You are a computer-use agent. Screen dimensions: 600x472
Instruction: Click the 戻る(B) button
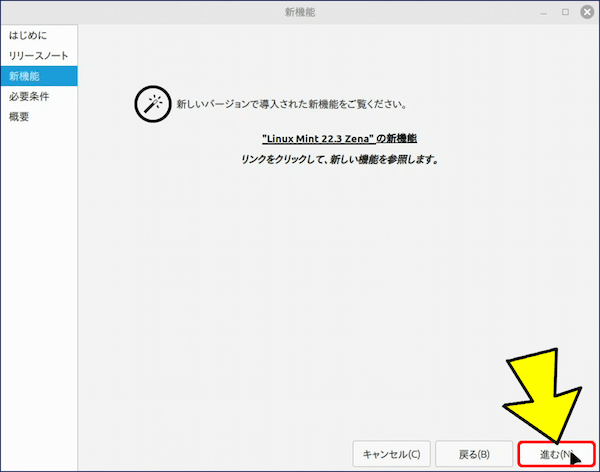[474, 454]
